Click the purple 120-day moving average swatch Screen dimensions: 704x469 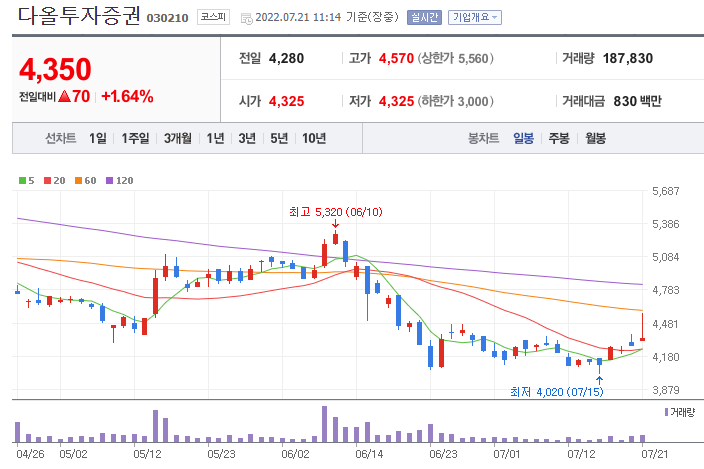(x=110, y=180)
